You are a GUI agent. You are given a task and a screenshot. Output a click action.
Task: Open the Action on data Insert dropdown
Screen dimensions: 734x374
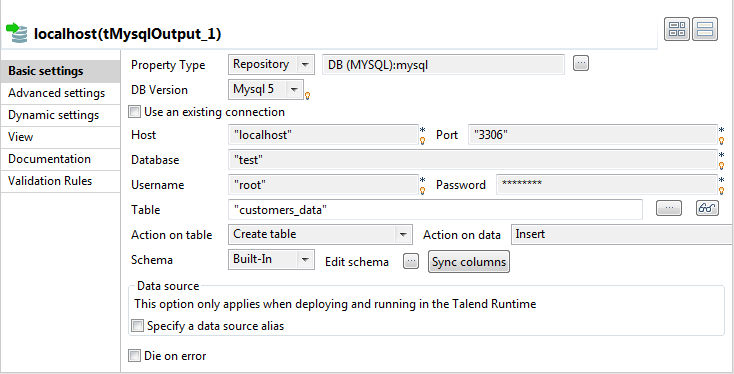point(622,235)
